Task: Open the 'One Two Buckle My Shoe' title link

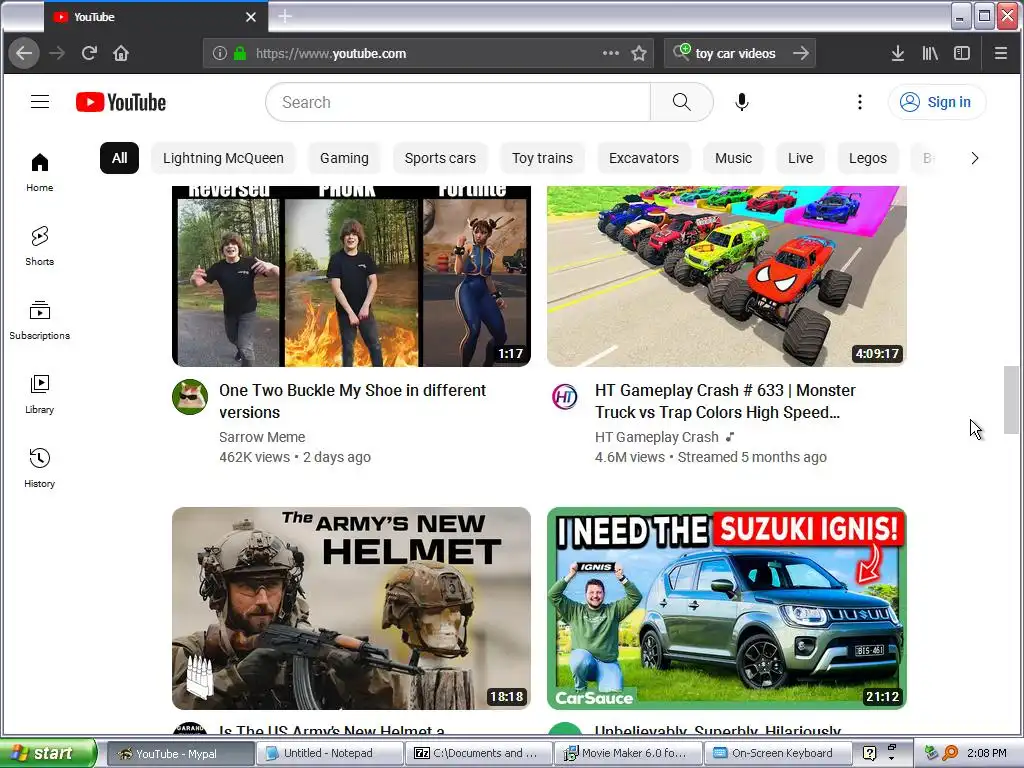Action: click(x=353, y=401)
